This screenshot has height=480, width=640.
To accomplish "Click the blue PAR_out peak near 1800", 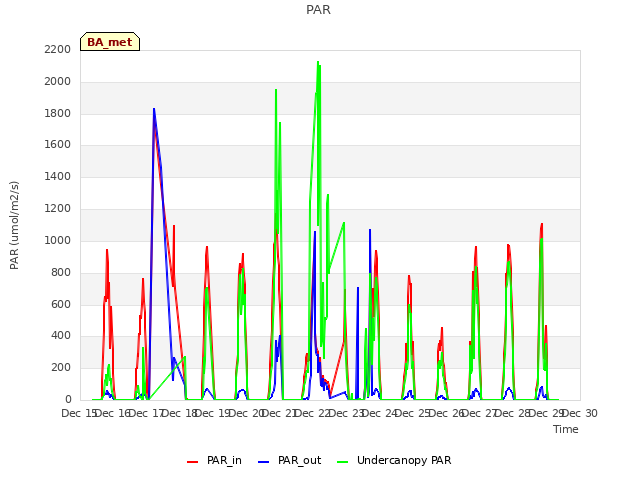I will pos(154,109).
